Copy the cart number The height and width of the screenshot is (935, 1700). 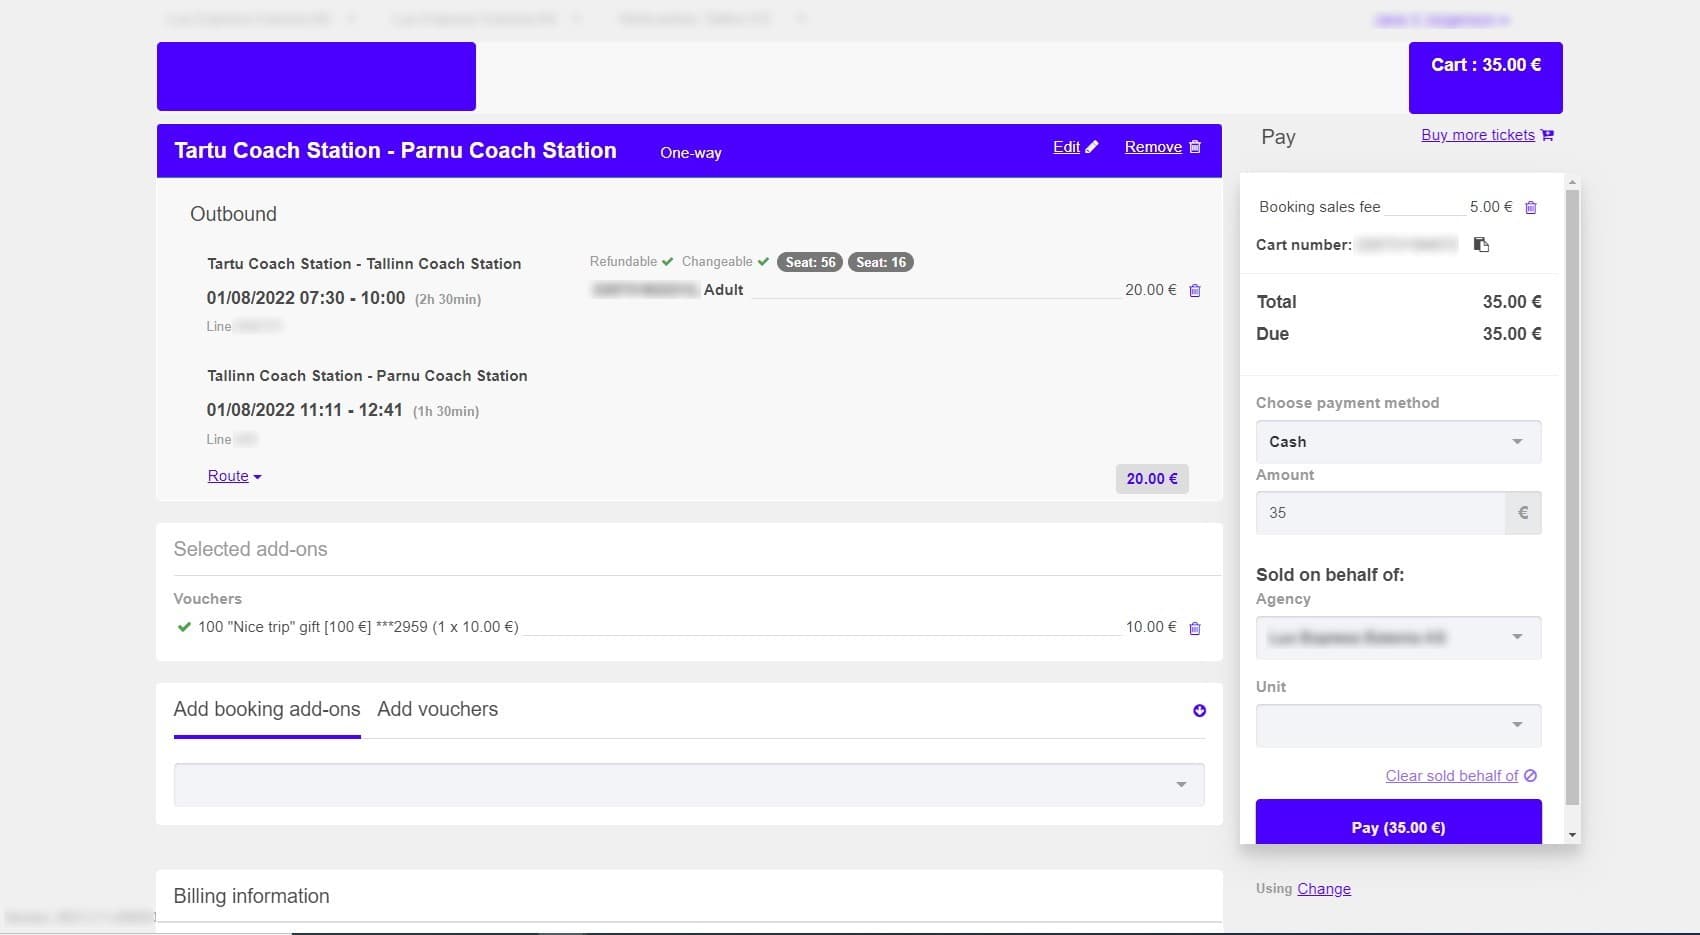coord(1481,245)
